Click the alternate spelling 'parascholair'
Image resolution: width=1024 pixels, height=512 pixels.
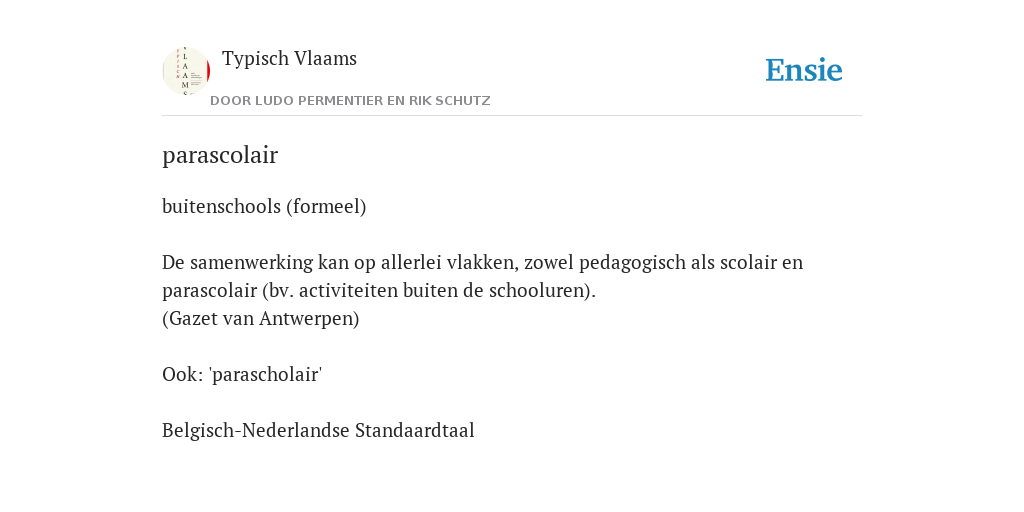[x=266, y=375]
